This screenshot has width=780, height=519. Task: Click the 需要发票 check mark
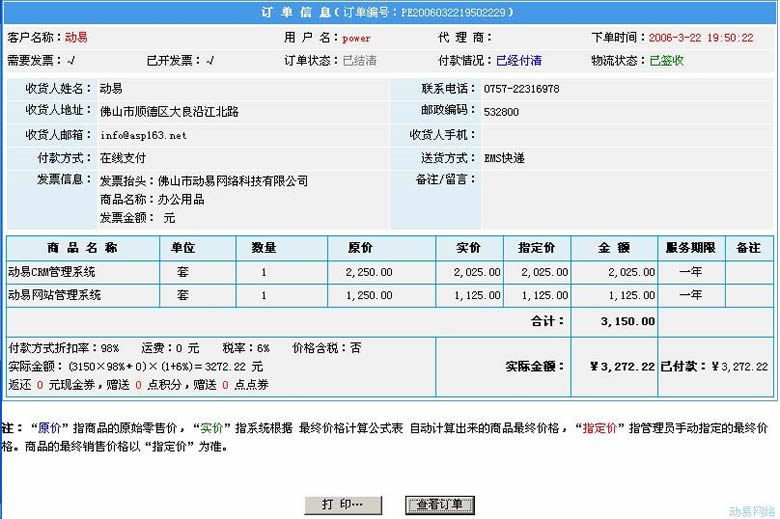pos(71,61)
